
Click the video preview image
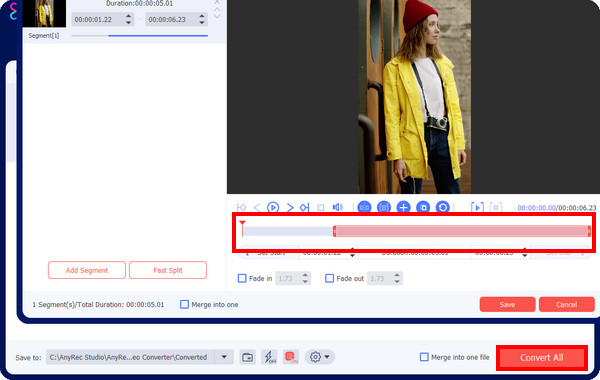pos(414,96)
